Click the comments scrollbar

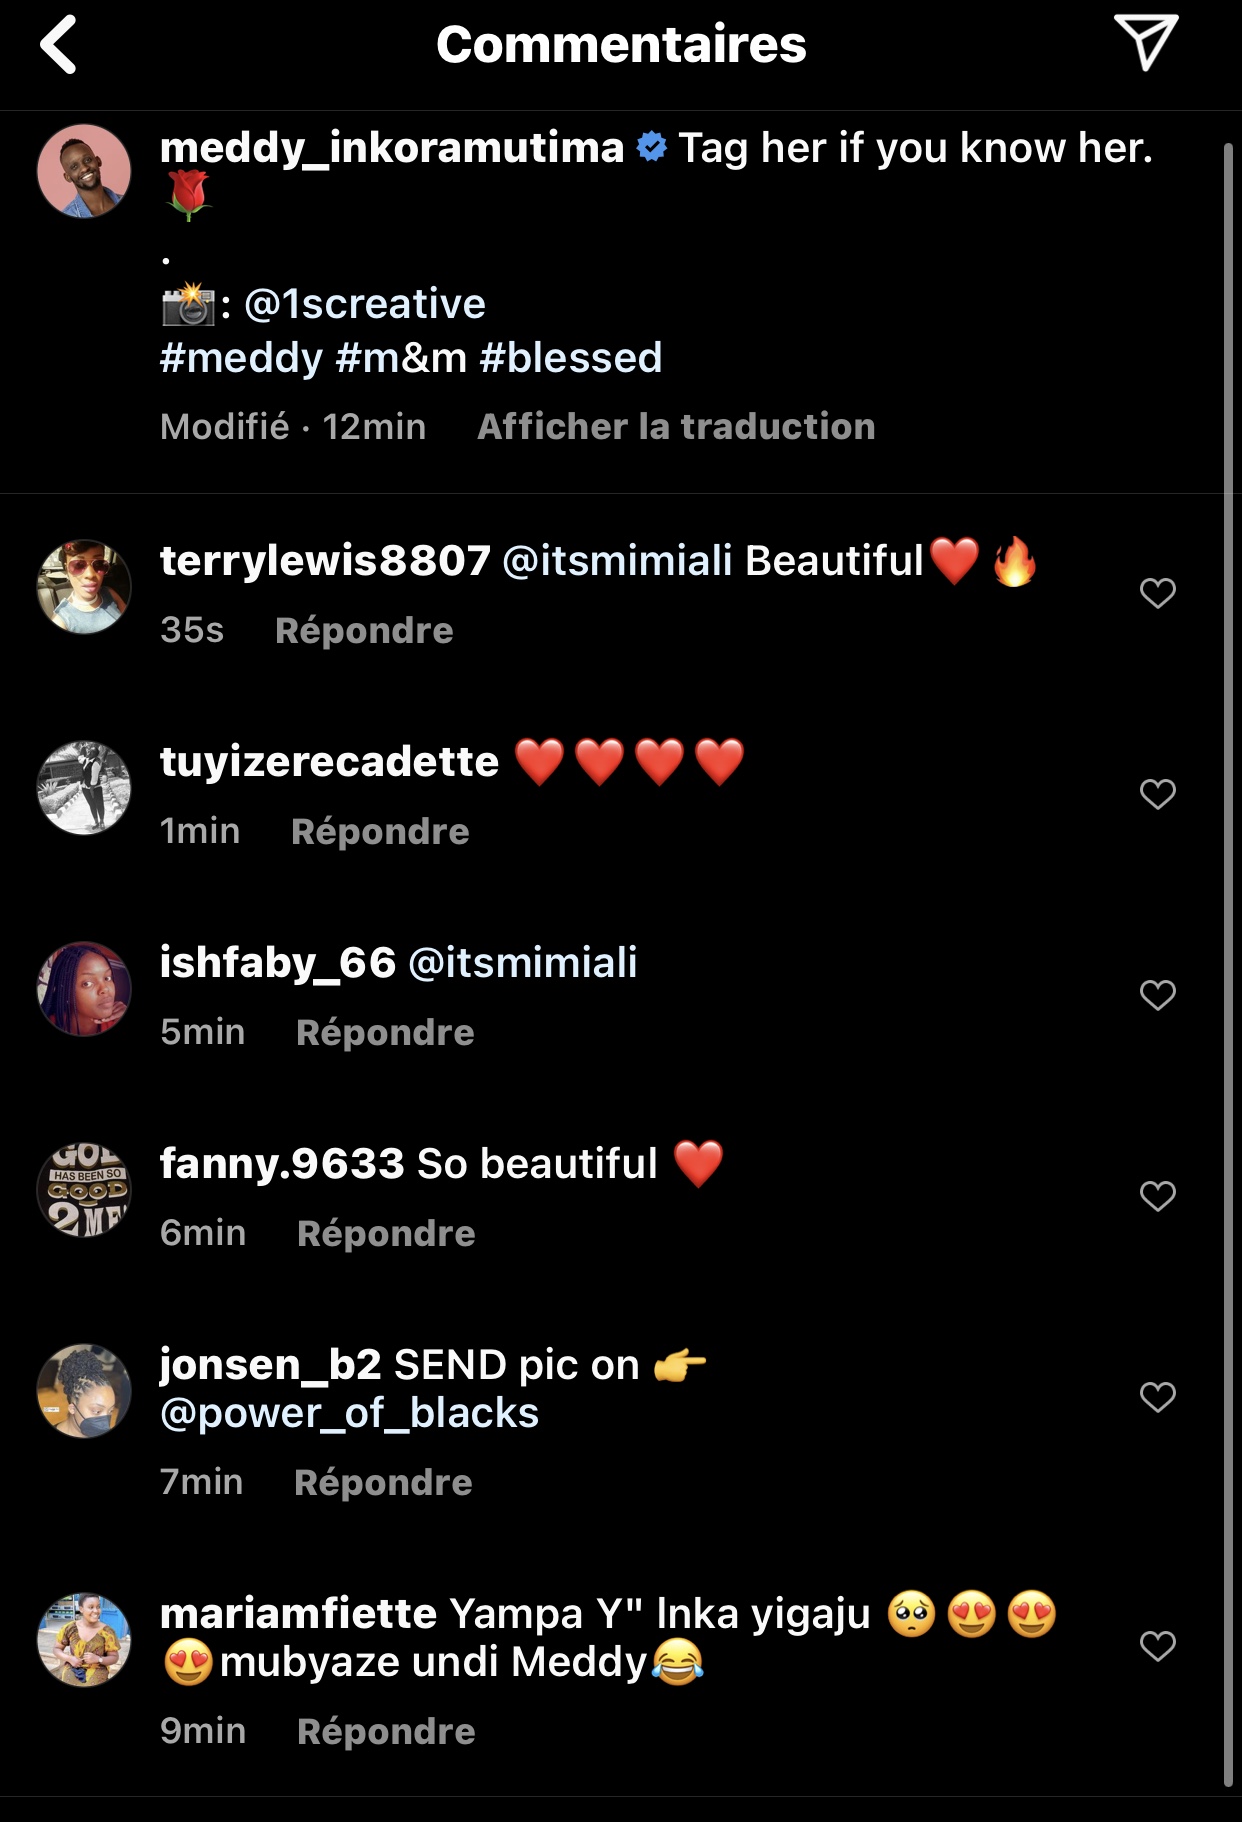pos(1228,960)
